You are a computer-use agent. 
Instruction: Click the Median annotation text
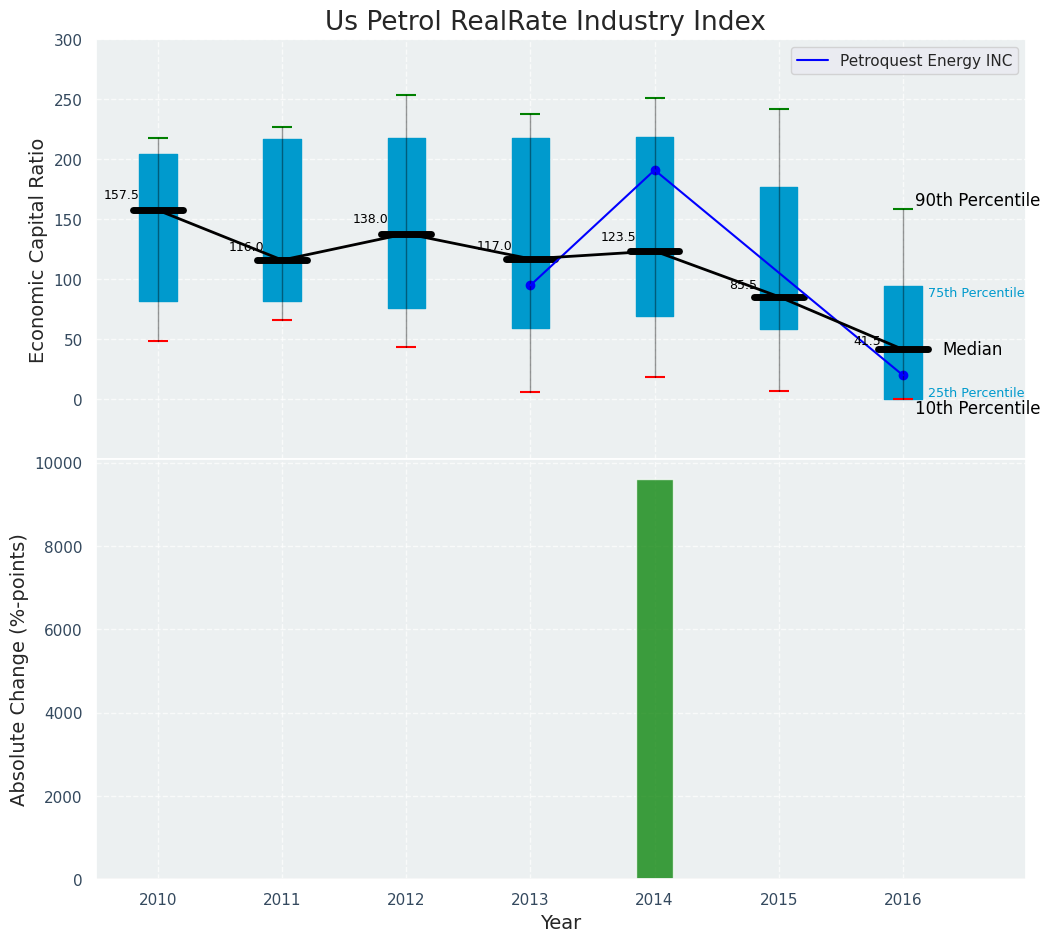[971, 349]
